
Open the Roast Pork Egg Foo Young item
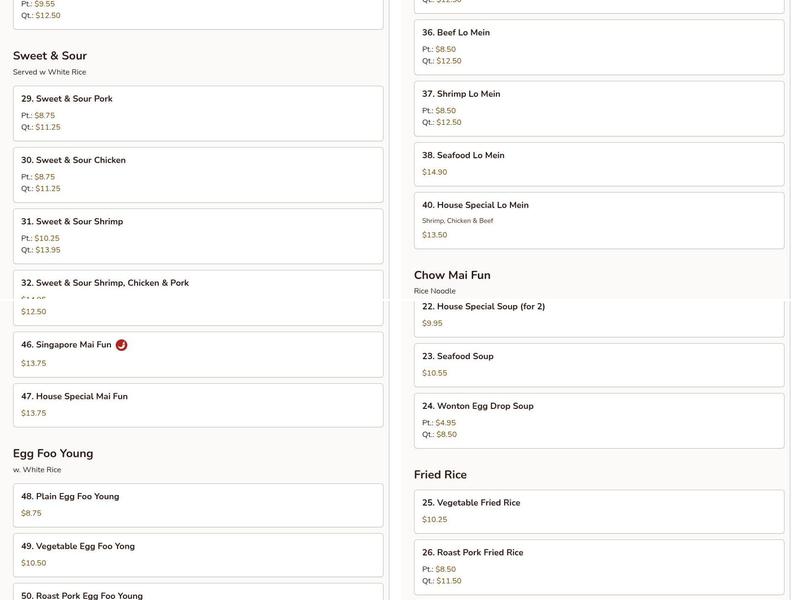pos(196,593)
